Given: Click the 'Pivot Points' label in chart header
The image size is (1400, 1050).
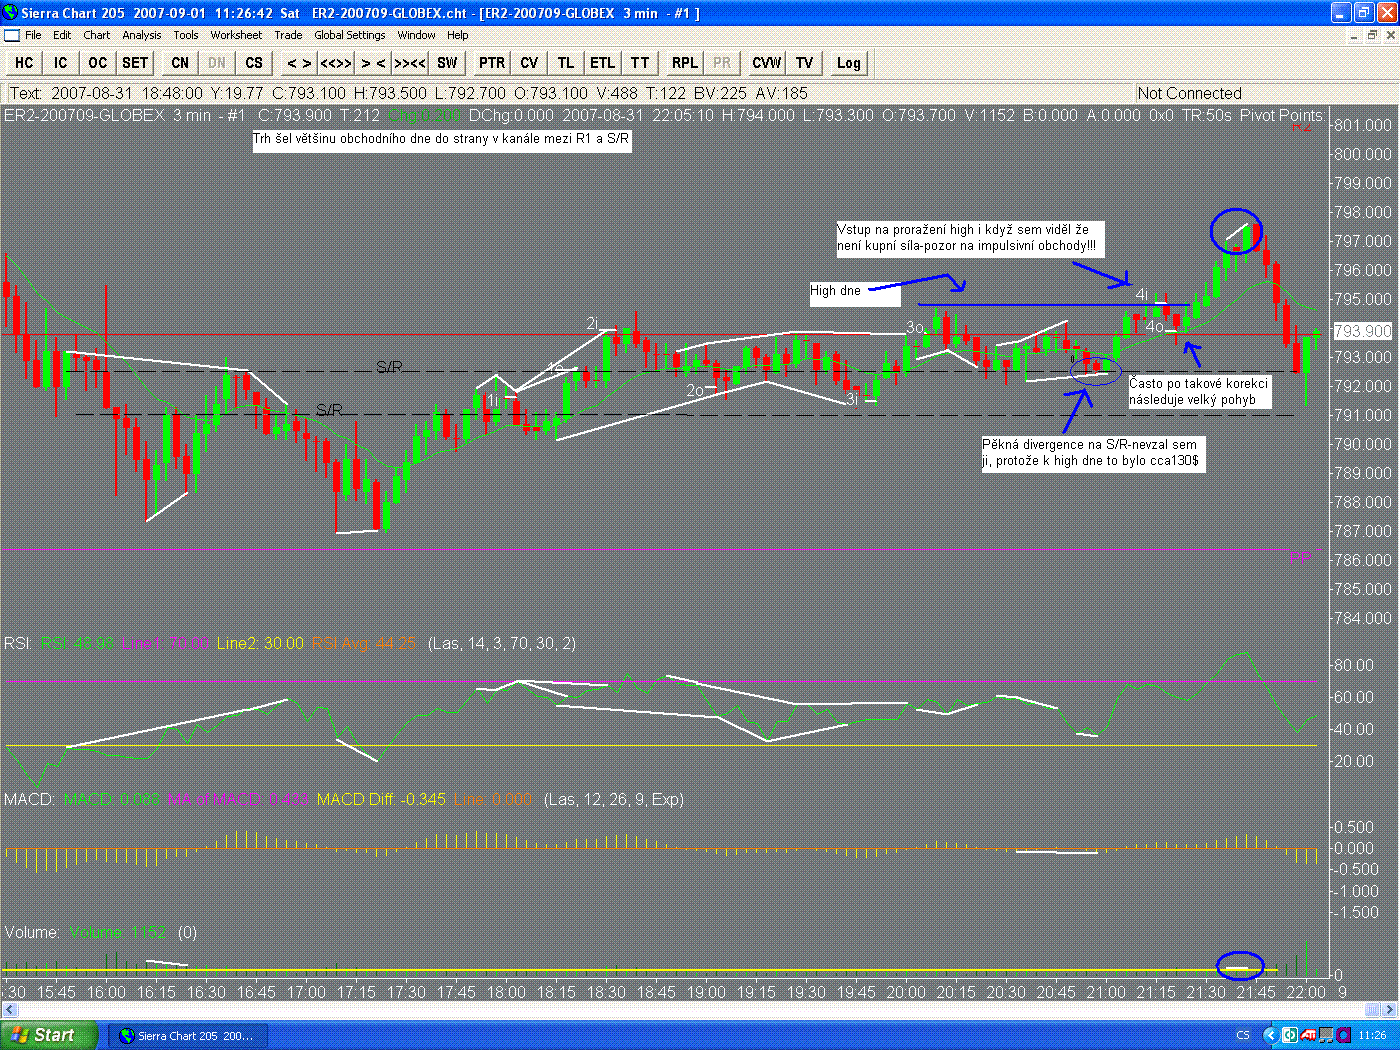Looking at the screenshot, I should click(1282, 115).
